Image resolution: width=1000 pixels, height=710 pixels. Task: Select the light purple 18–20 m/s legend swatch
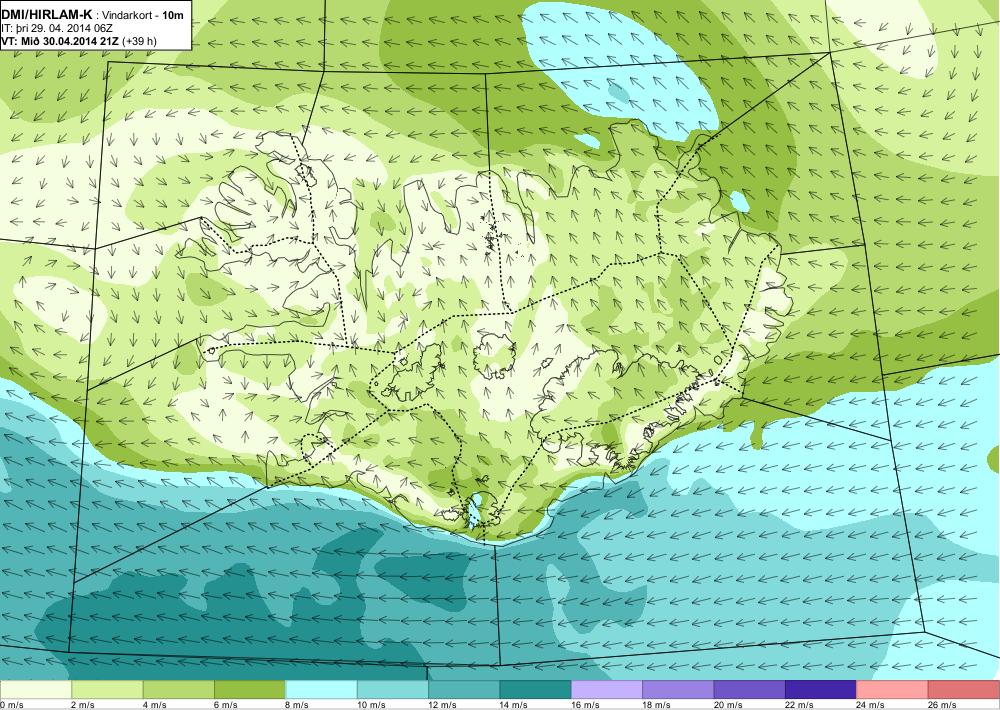pyautogui.click(x=679, y=690)
